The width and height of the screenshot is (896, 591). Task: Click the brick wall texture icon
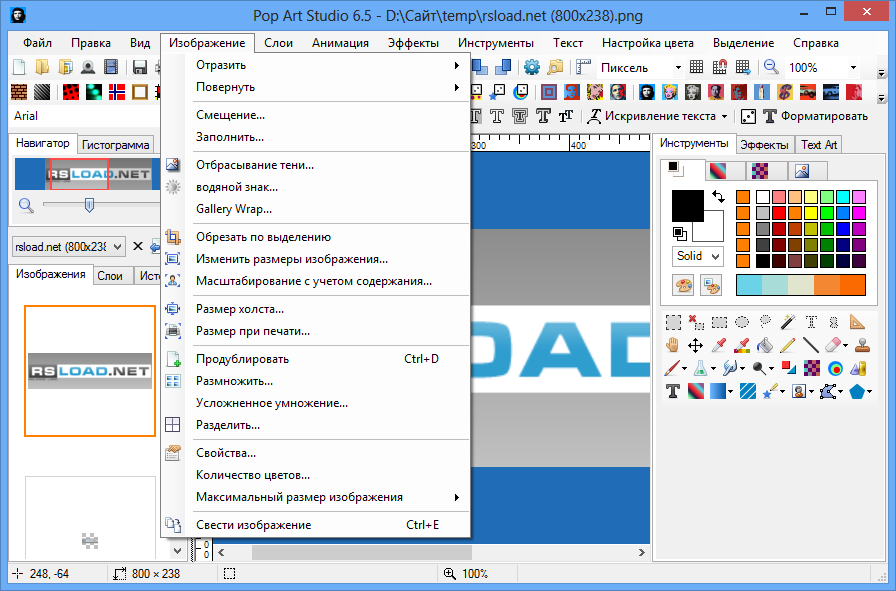tap(19, 91)
